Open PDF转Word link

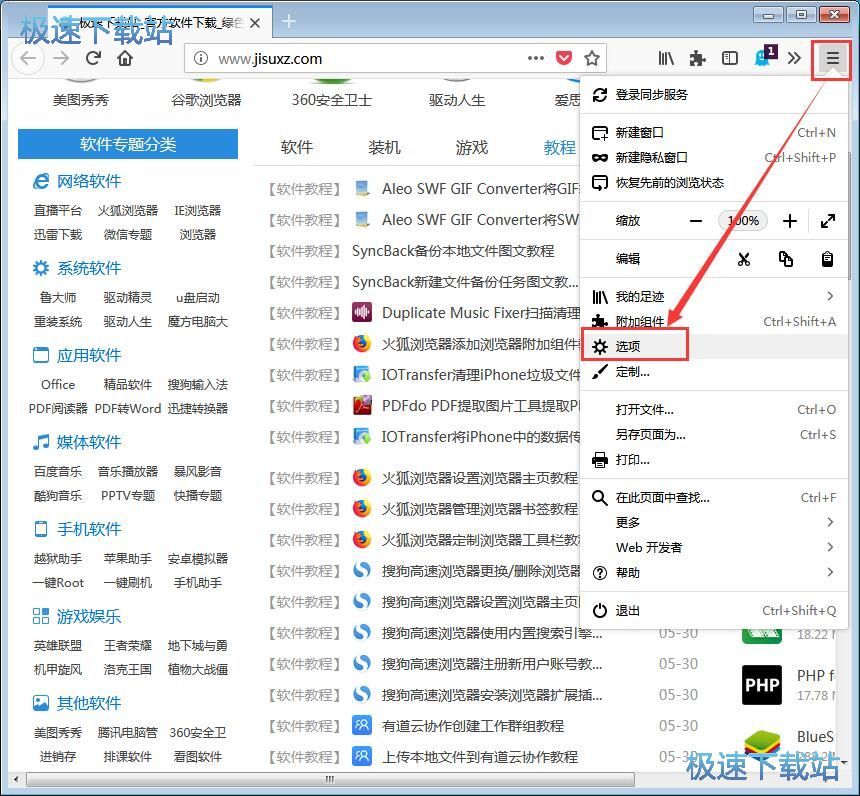[128, 409]
